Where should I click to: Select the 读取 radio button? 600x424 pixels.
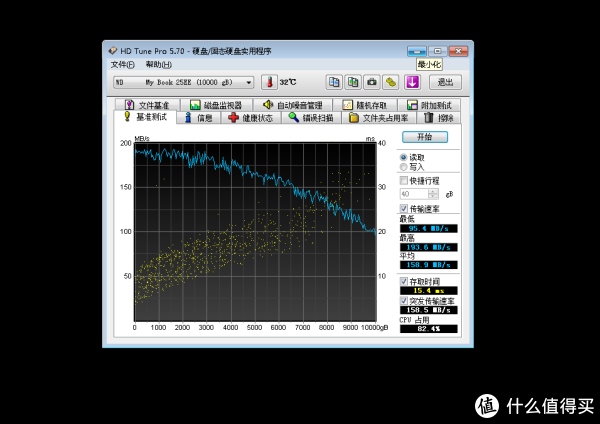click(403, 157)
